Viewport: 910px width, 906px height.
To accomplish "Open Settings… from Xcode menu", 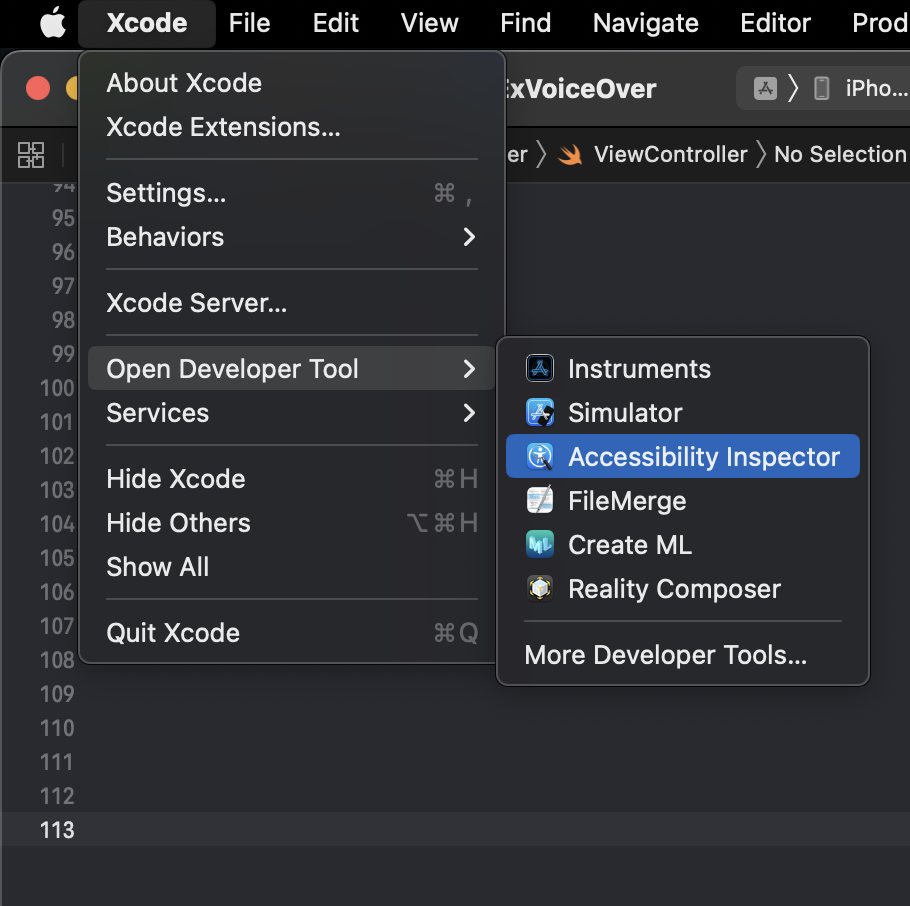I will [x=292, y=193].
